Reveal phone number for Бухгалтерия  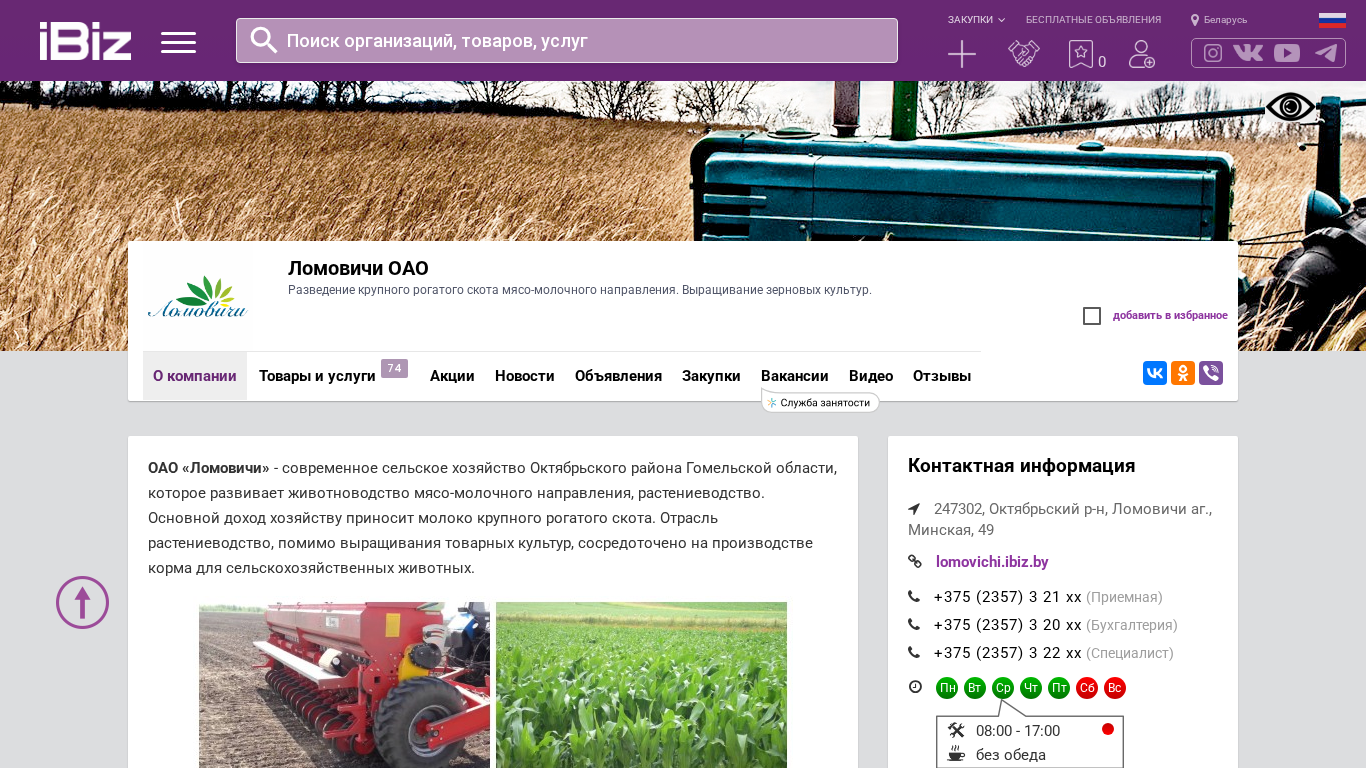1007,625
